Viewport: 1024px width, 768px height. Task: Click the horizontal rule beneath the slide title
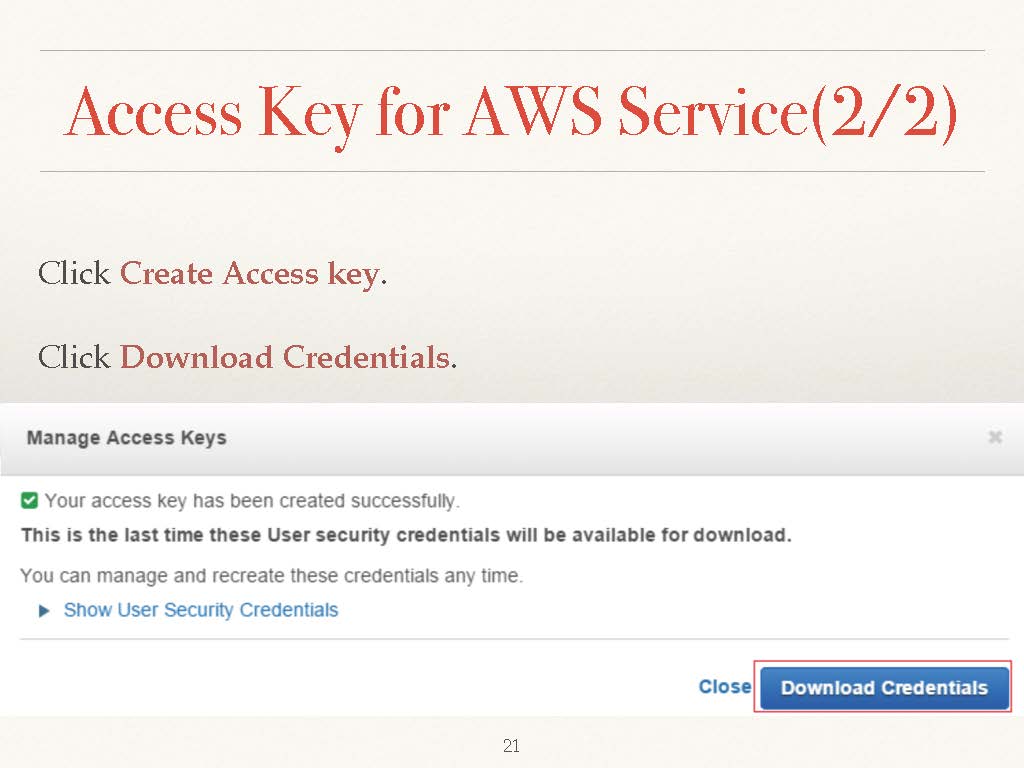512,171
